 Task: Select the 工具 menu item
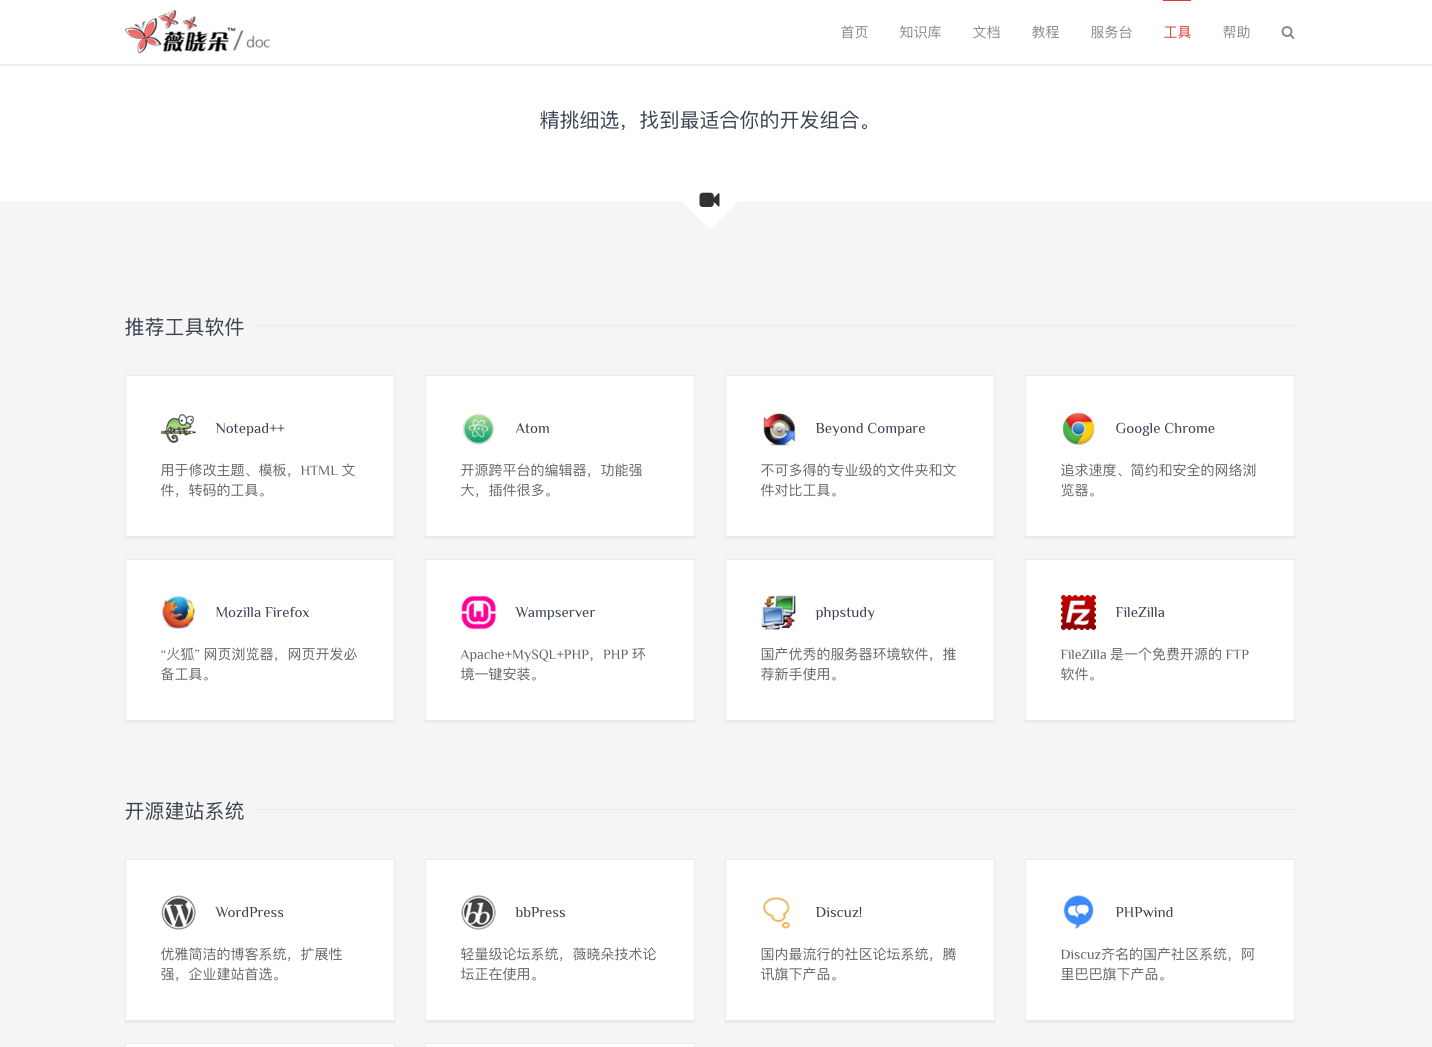pyautogui.click(x=1177, y=32)
